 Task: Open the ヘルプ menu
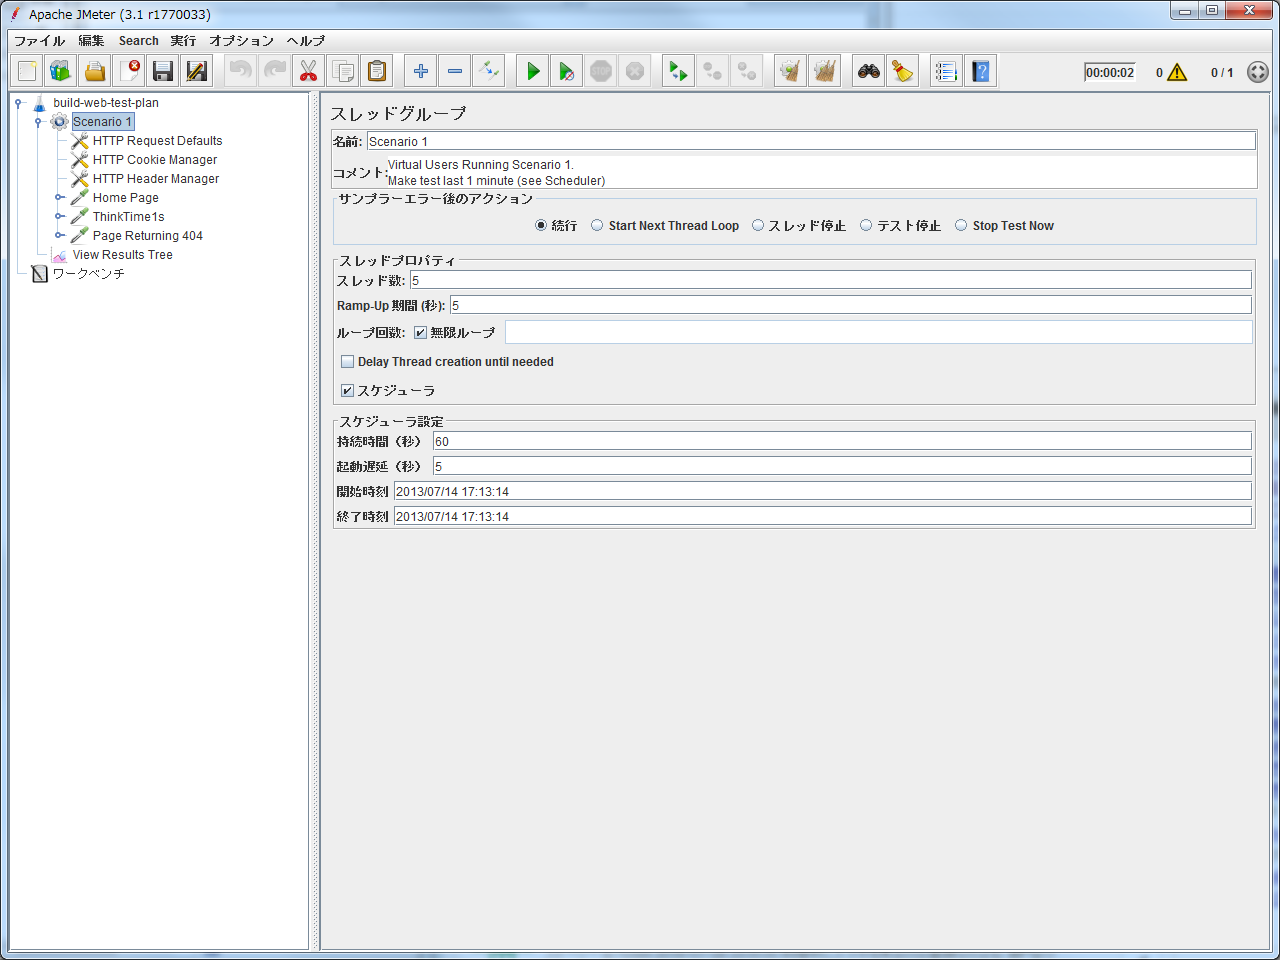pyautogui.click(x=306, y=41)
